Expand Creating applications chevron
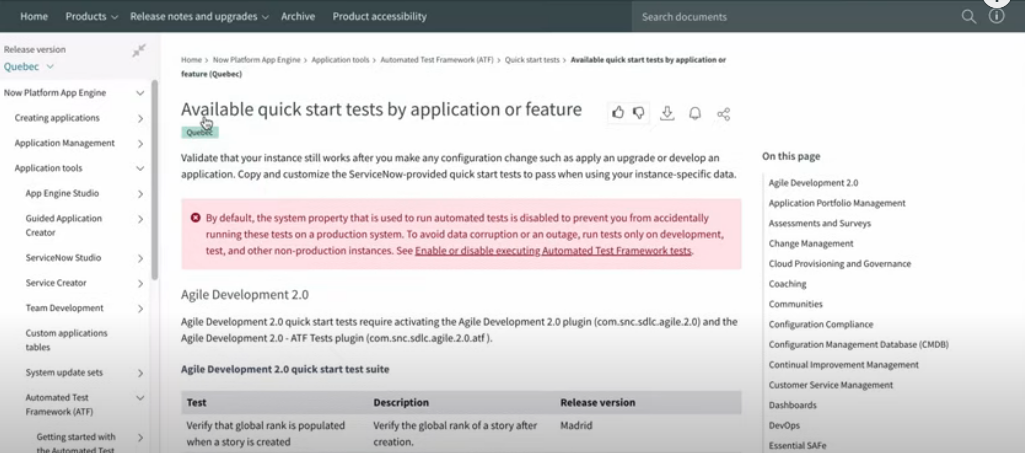1025x453 pixels. point(141,118)
